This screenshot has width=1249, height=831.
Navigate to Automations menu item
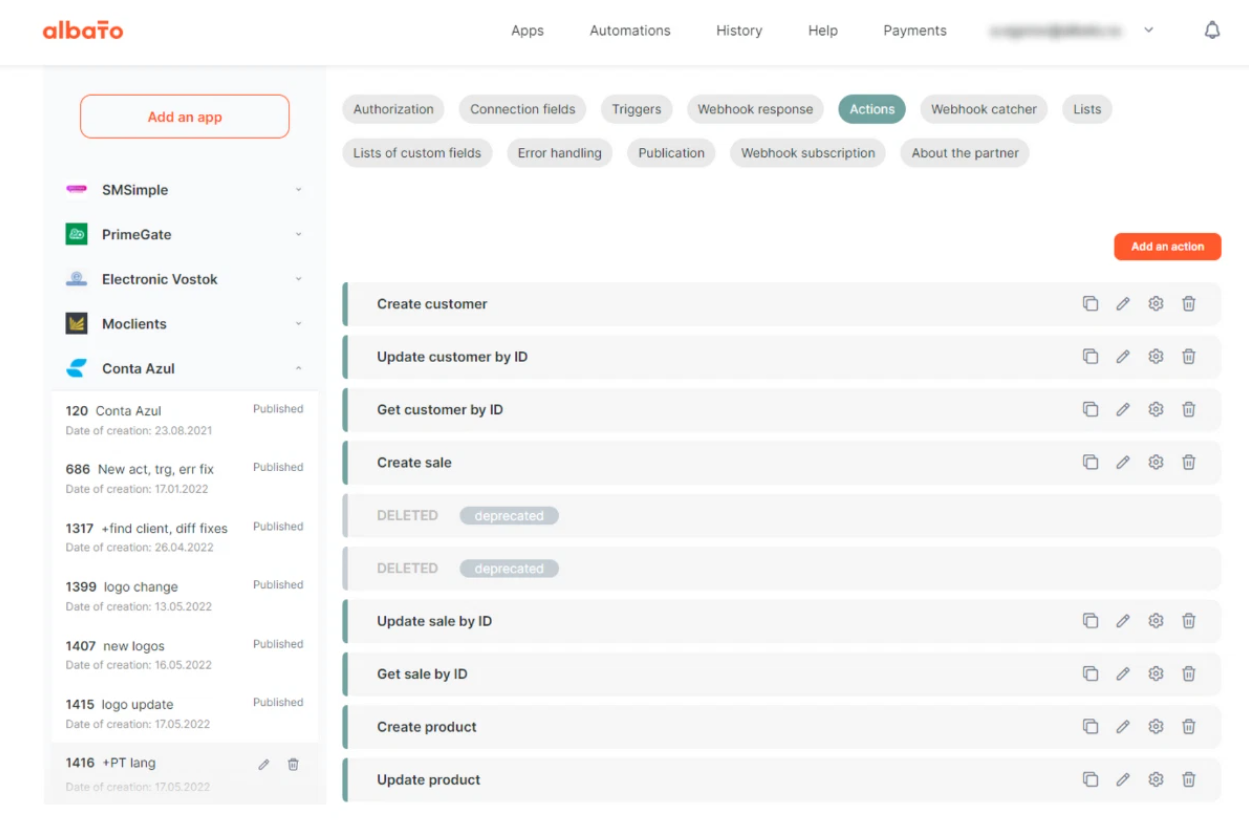(629, 30)
